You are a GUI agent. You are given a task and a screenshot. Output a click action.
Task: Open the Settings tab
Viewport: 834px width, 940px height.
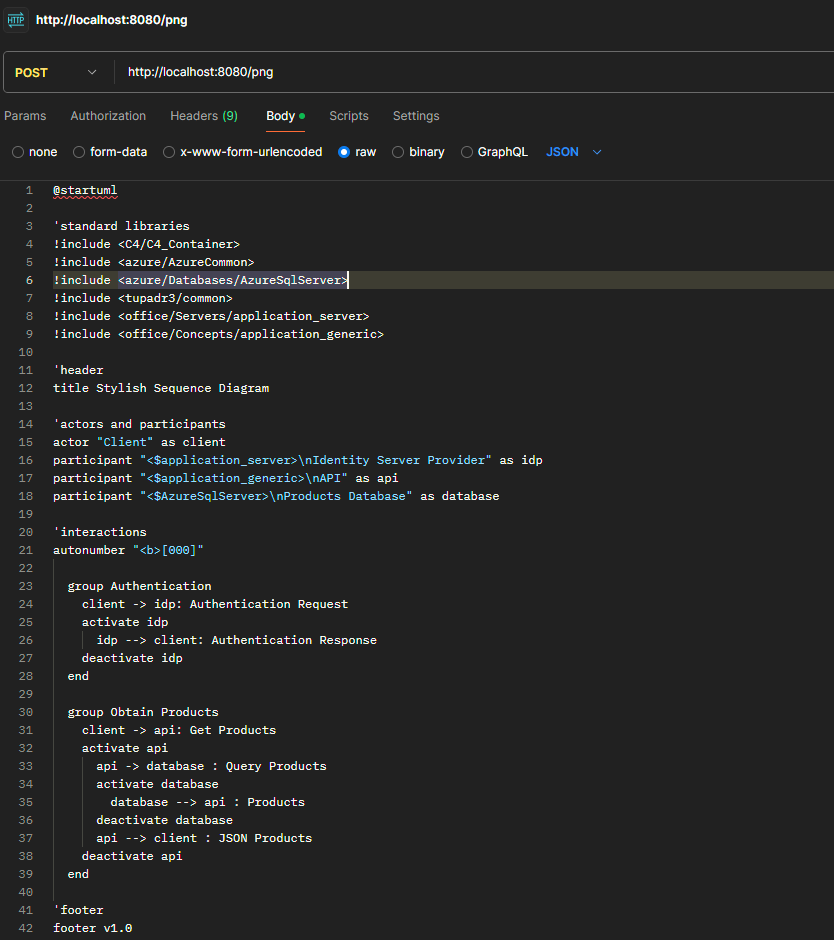(x=416, y=116)
